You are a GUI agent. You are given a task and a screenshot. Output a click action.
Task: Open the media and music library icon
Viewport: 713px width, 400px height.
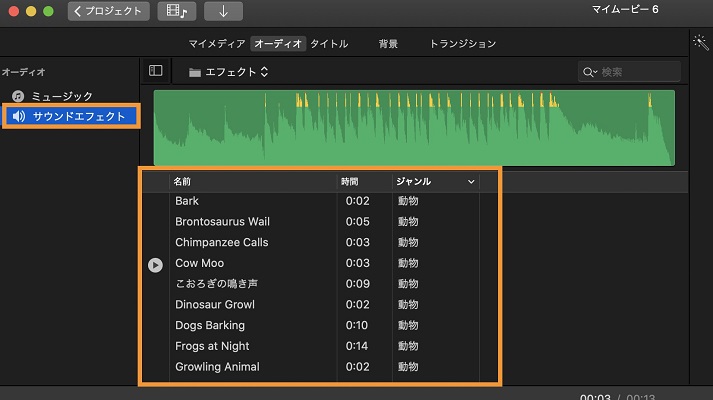(x=177, y=11)
